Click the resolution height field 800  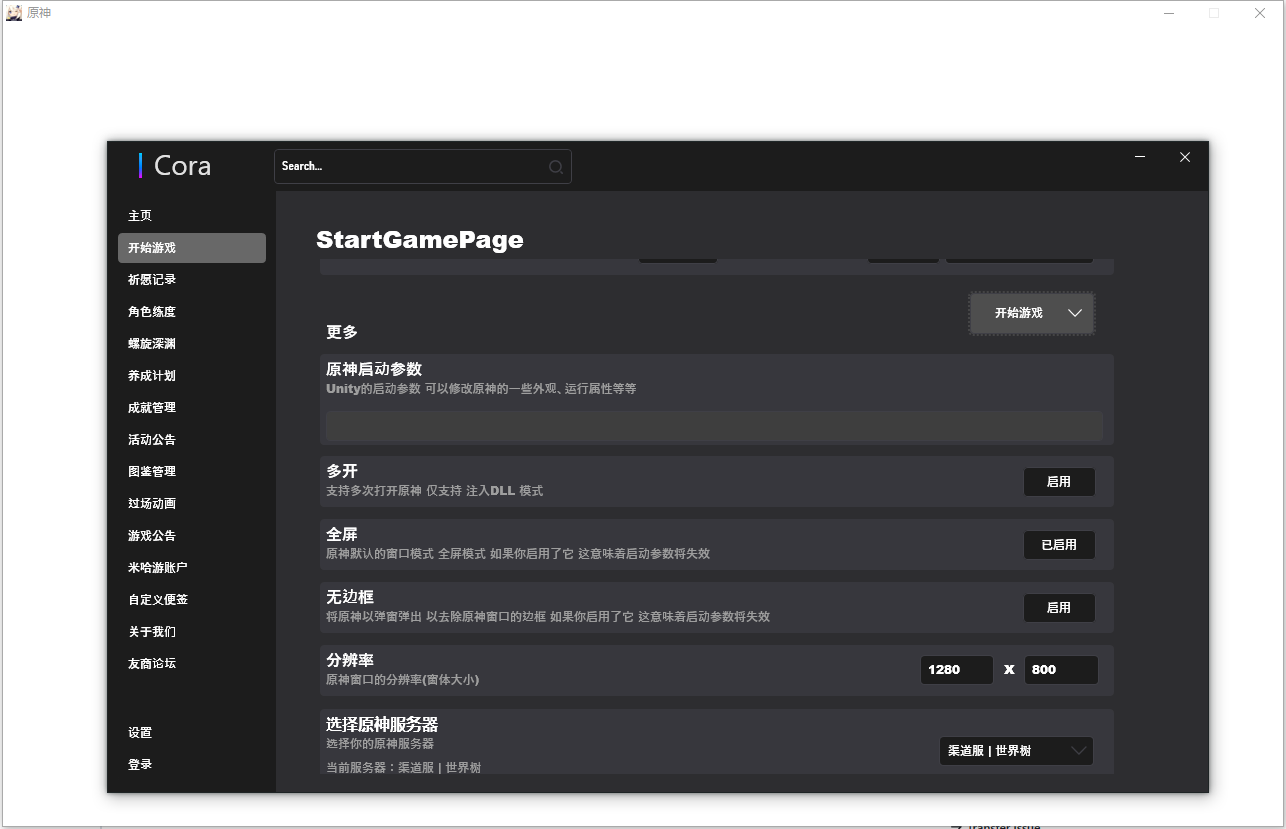click(1061, 670)
